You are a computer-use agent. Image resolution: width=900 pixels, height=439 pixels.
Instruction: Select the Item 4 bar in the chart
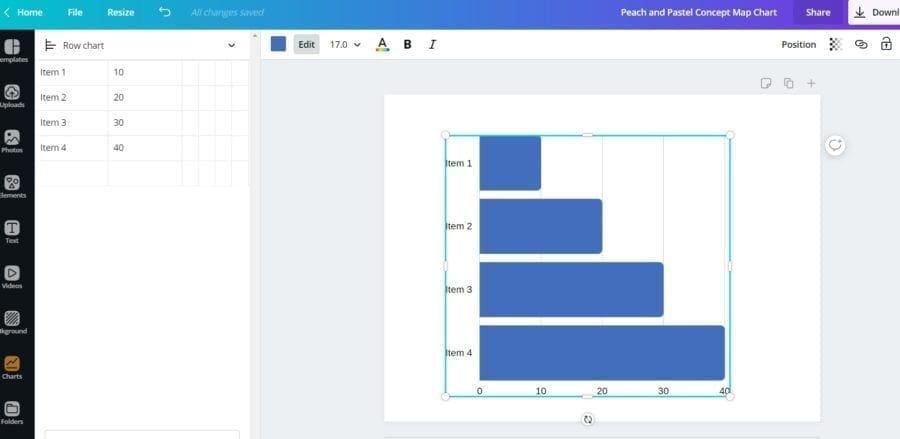click(602, 352)
